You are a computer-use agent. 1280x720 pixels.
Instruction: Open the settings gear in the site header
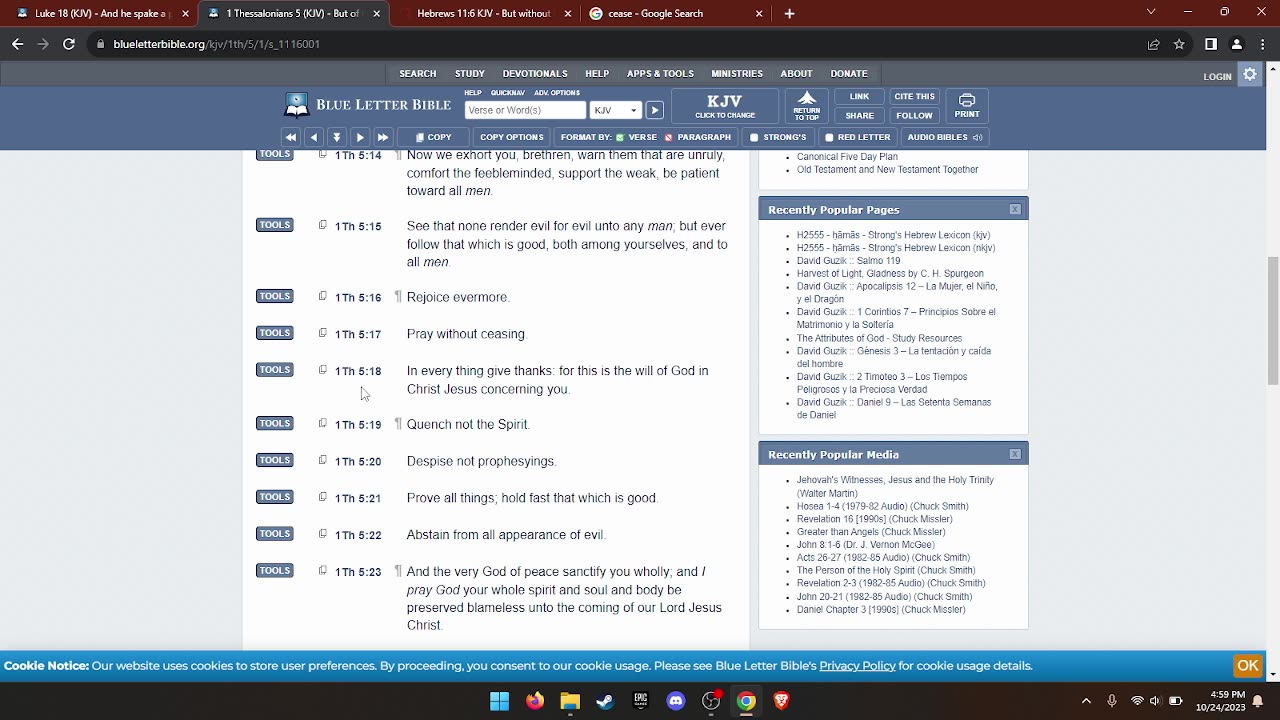coord(1250,74)
